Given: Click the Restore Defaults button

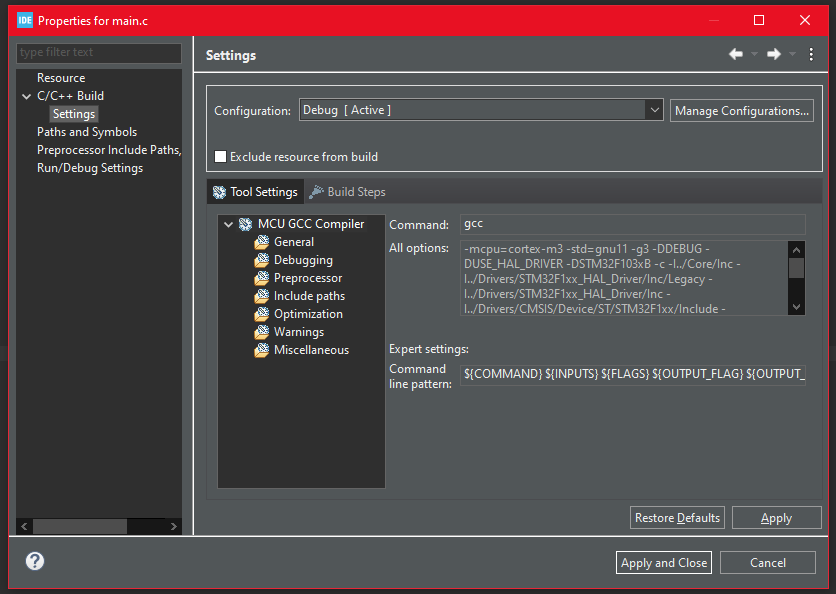Looking at the screenshot, I should pyautogui.click(x=677, y=518).
